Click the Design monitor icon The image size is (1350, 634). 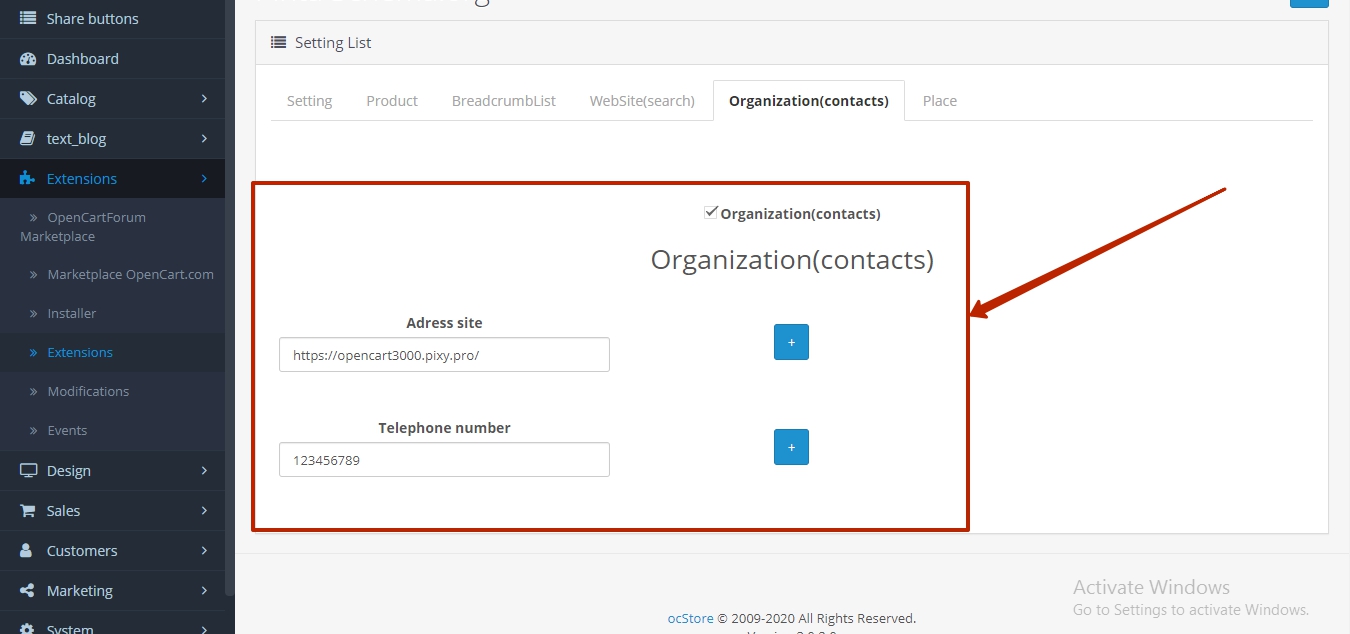tap(28, 471)
